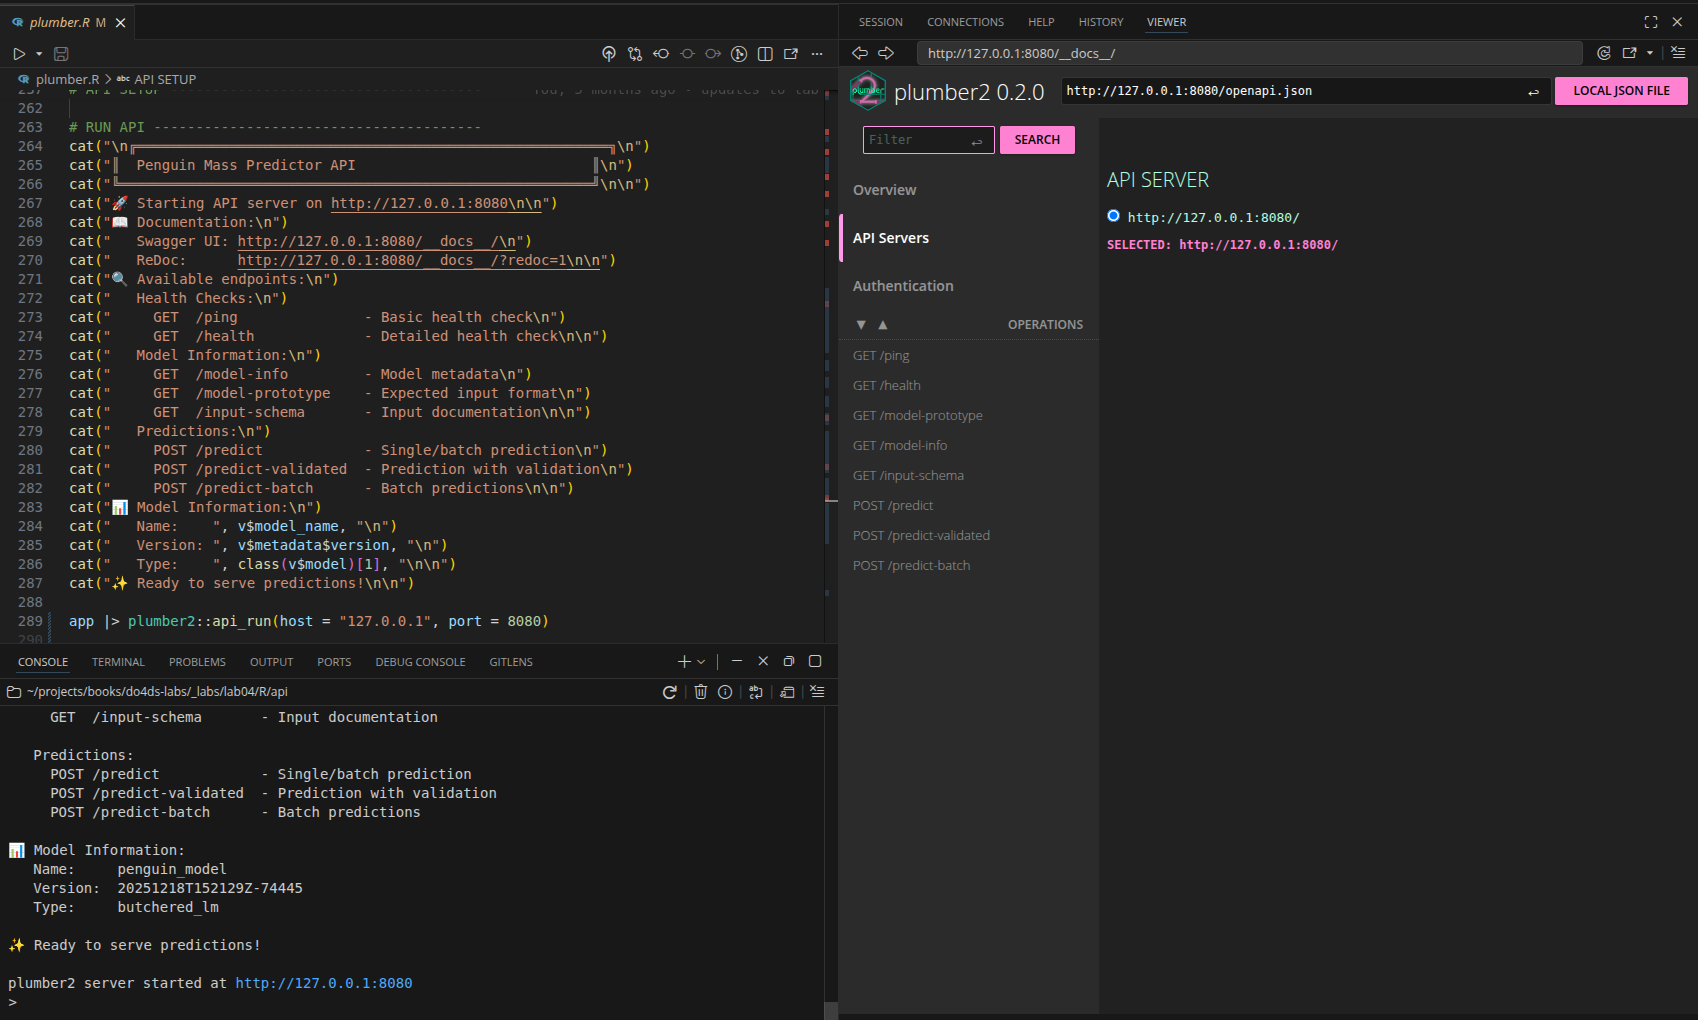The height and width of the screenshot is (1020, 1698).
Task: Open the GITLENS panel tab
Action: (x=511, y=662)
